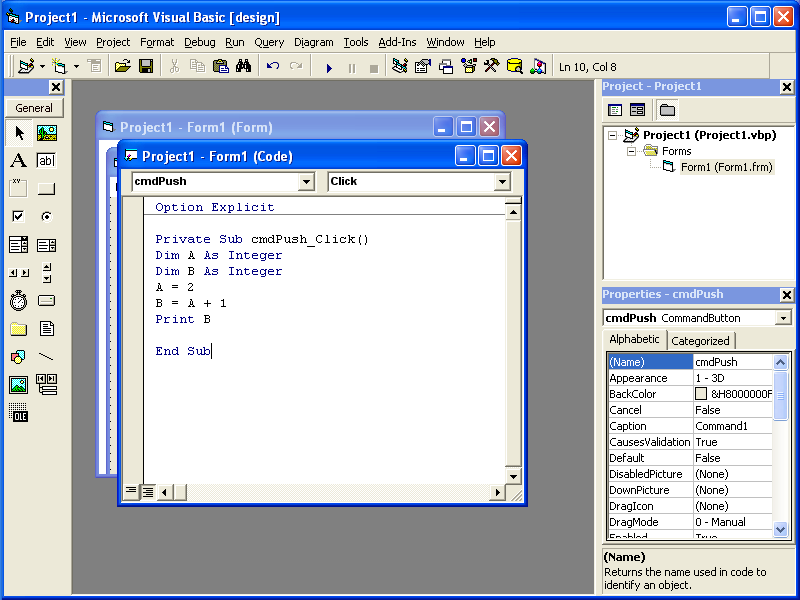This screenshot has height=600, width=800.
Task: Select the Shape control tool
Action: 19,357
